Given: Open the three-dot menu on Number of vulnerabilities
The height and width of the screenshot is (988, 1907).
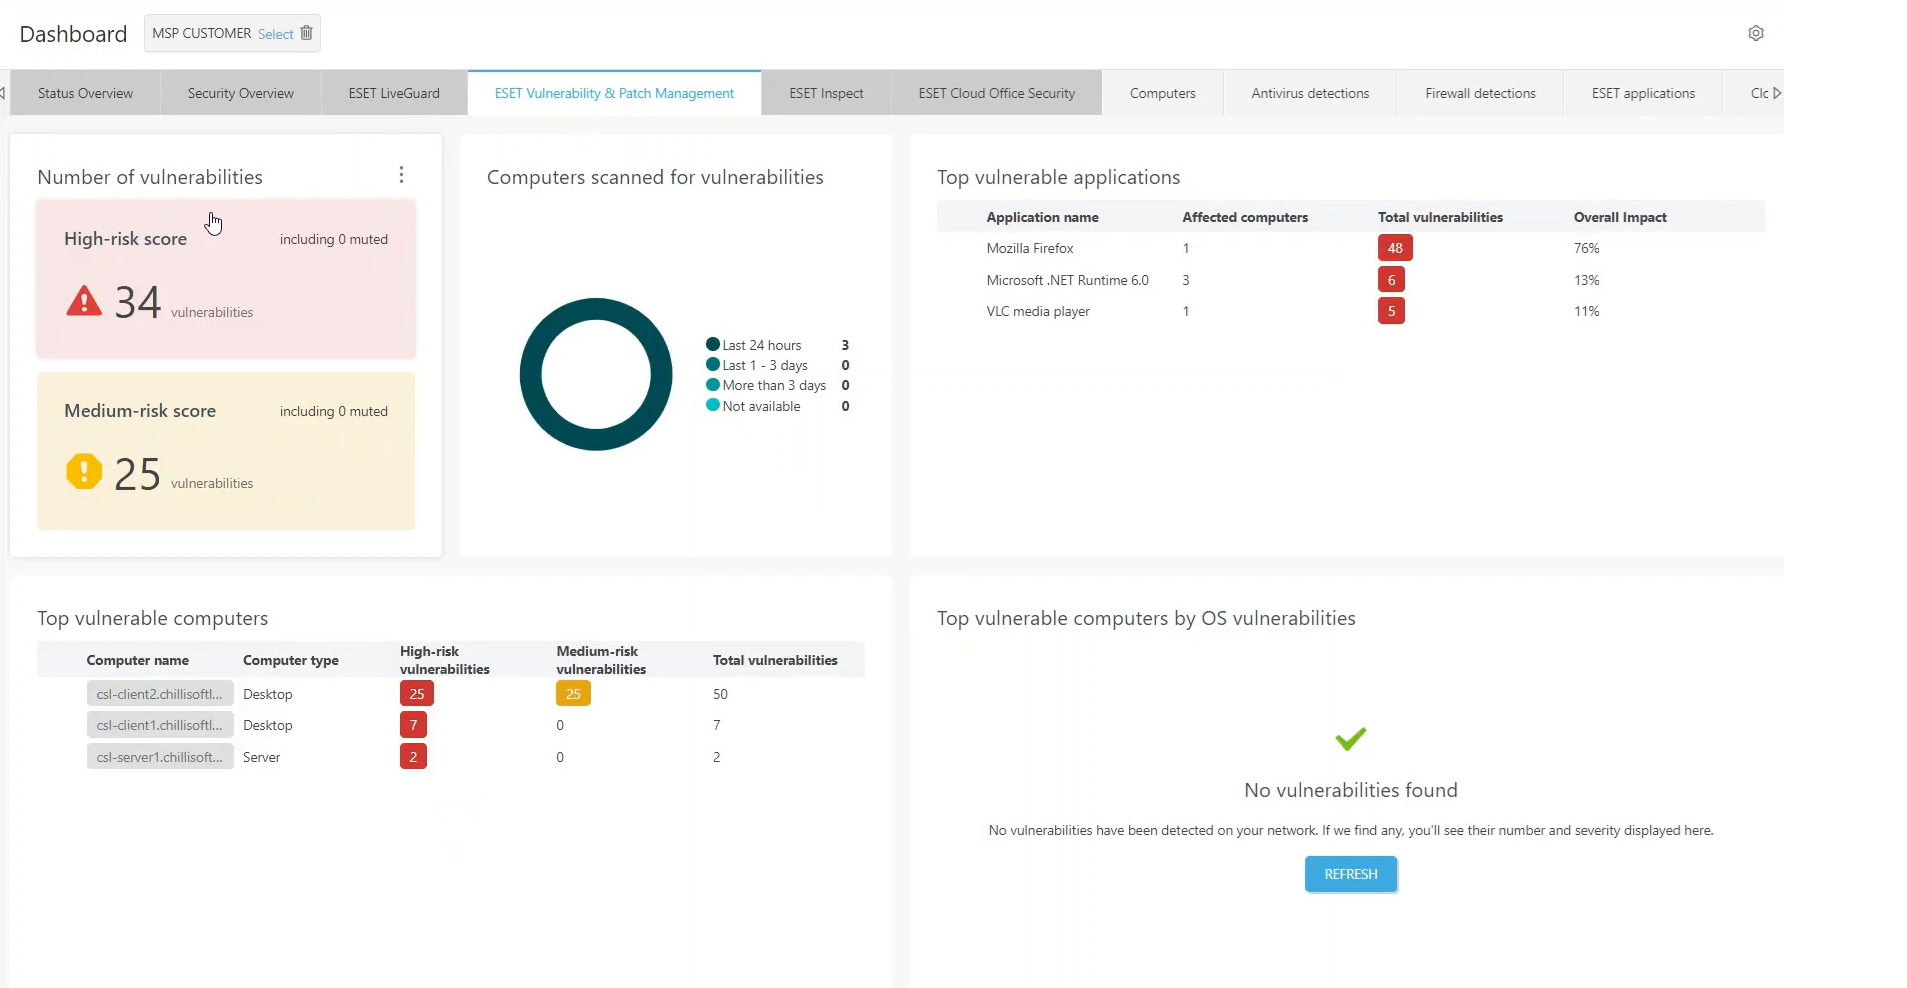Looking at the screenshot, I should click(x=401, y=175).
